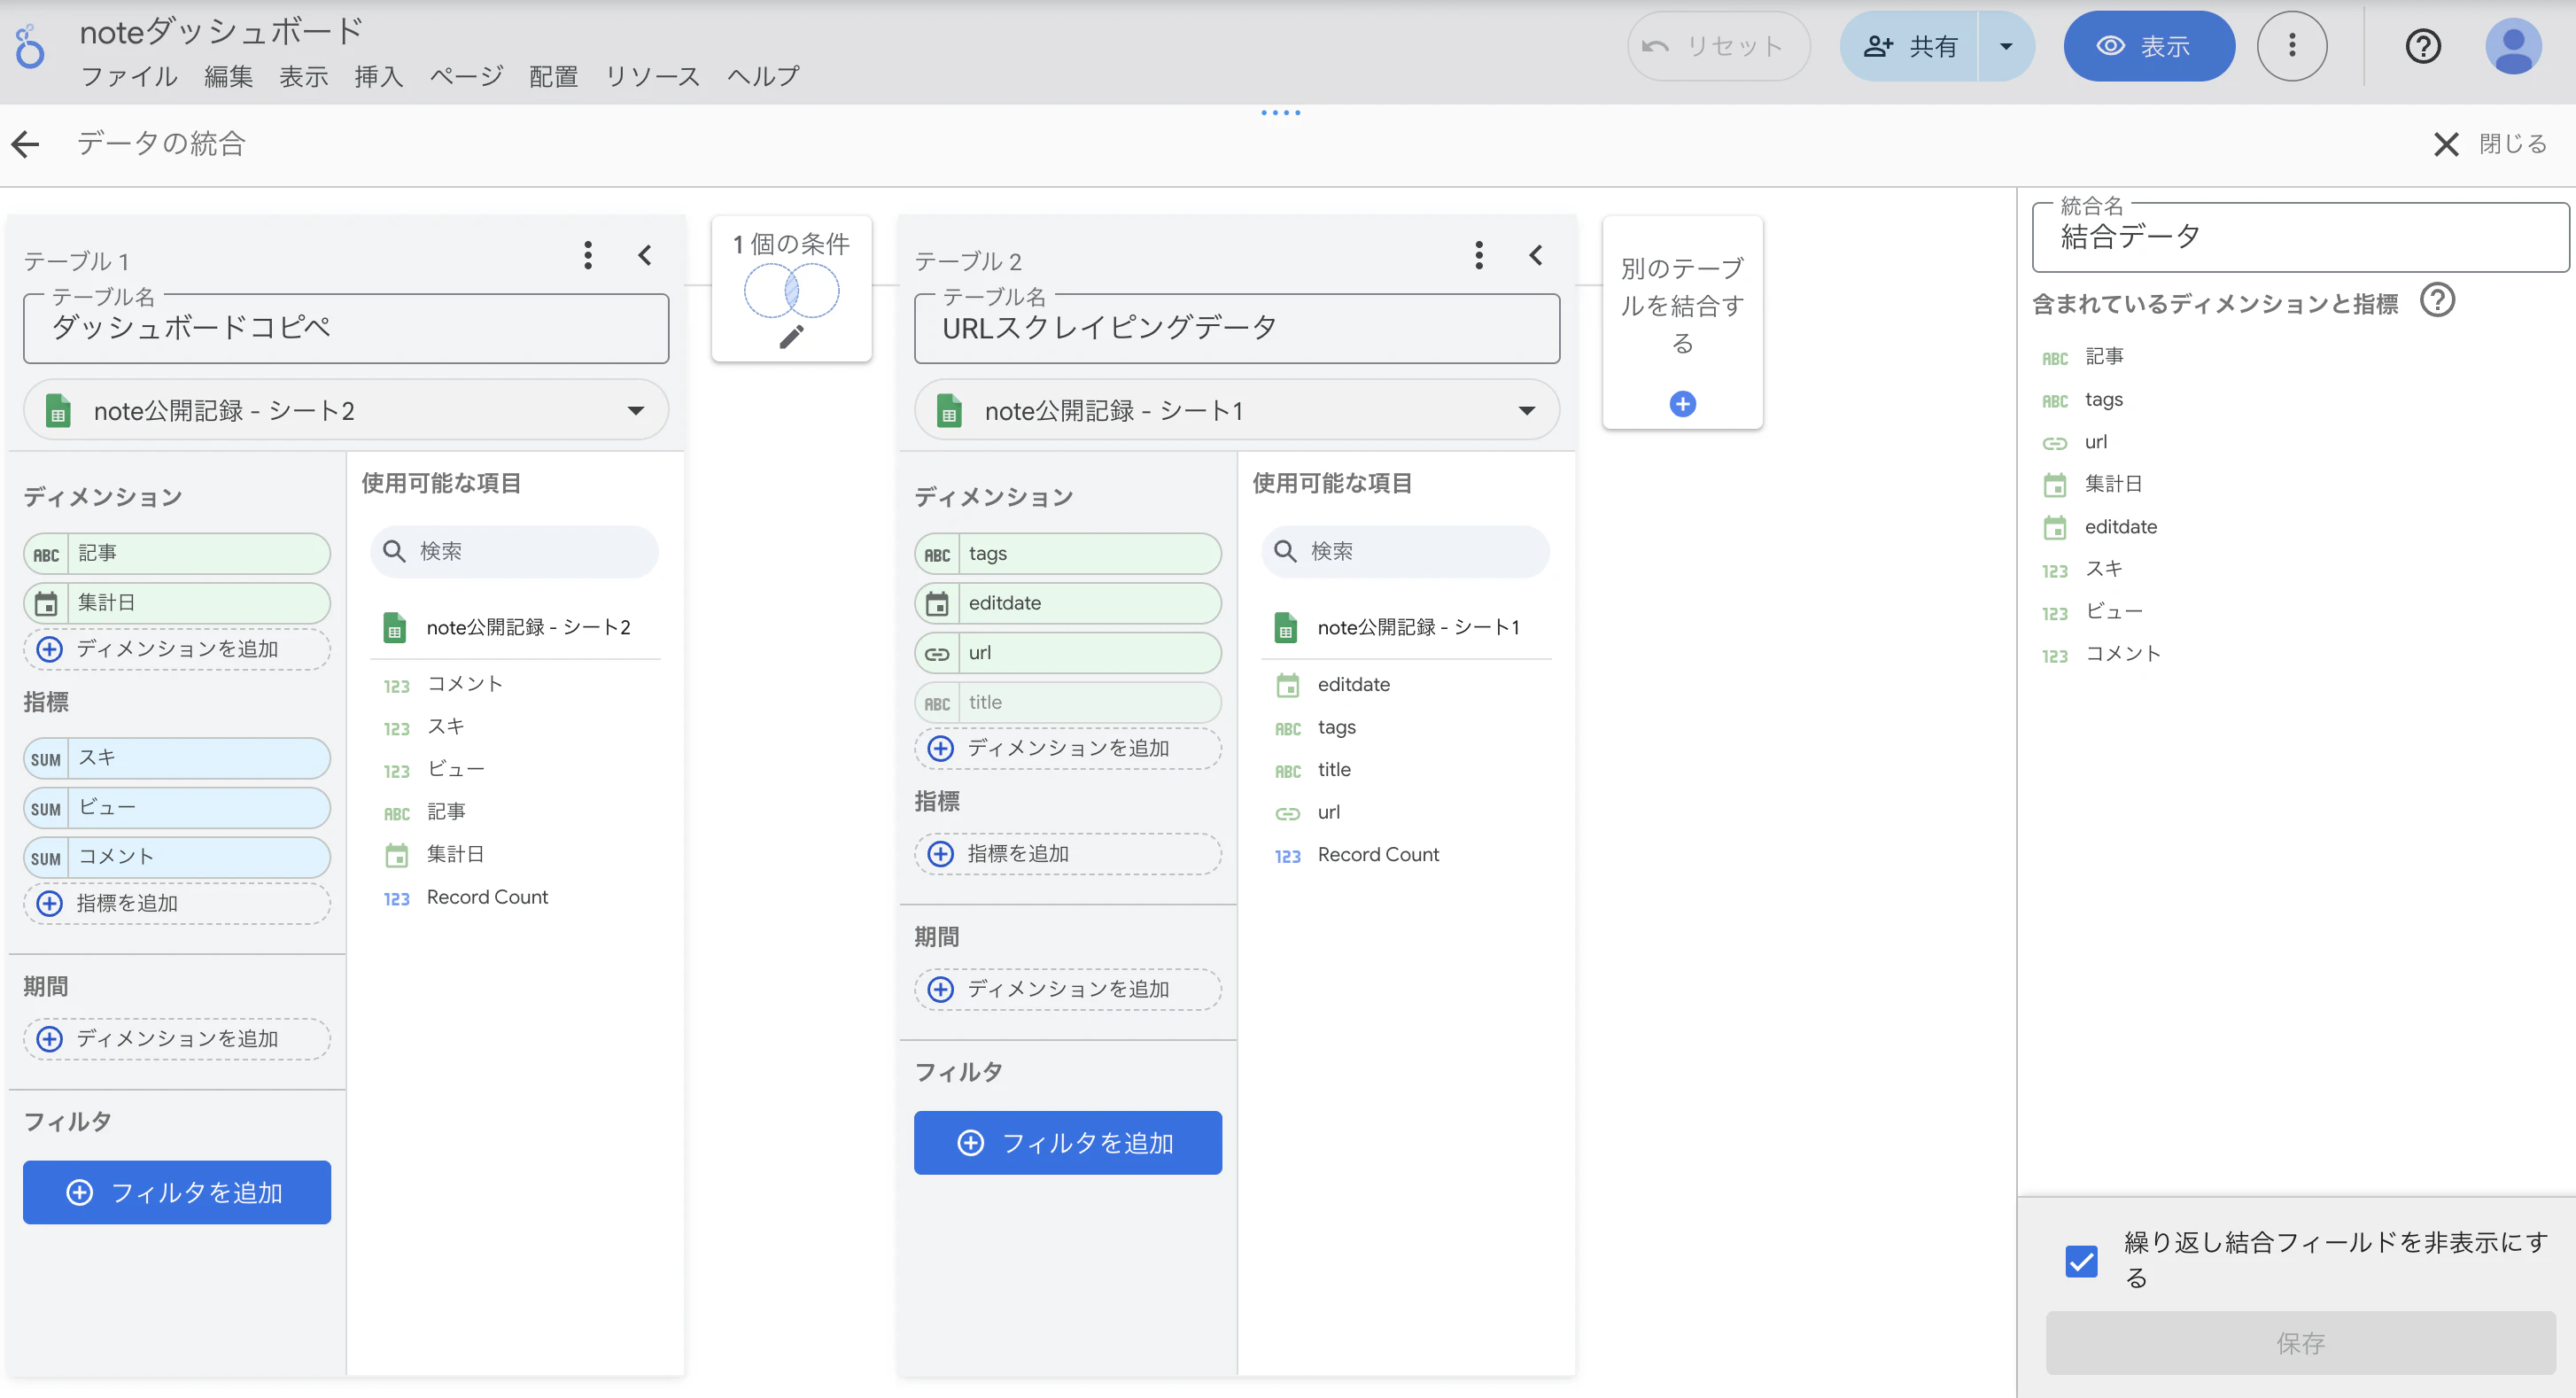Click Table 1 フィルタを追加 button

(x=177, y=1192)
